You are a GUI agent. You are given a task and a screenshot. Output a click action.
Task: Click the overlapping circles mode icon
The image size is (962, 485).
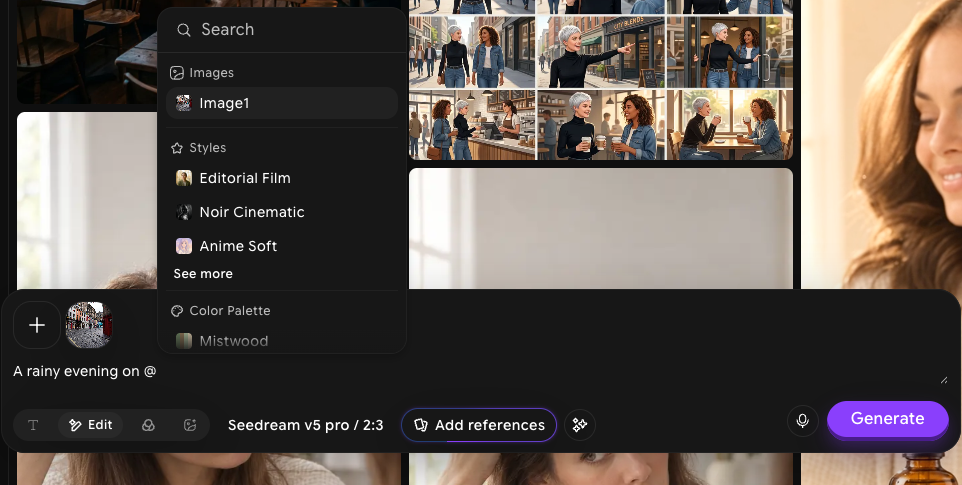[148, 425]
